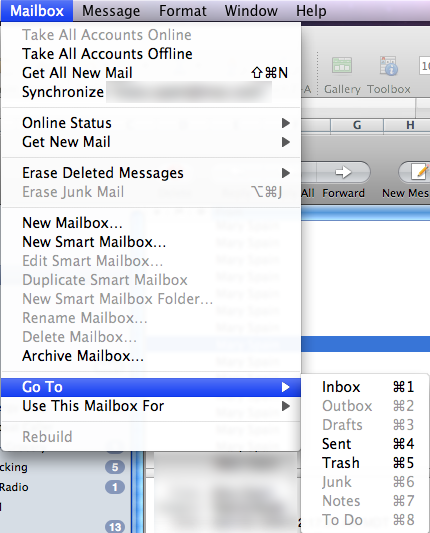Click the greyed Edit Smart Mailbox… item
This screenshot has width=430, height=533.
(151, 261)
